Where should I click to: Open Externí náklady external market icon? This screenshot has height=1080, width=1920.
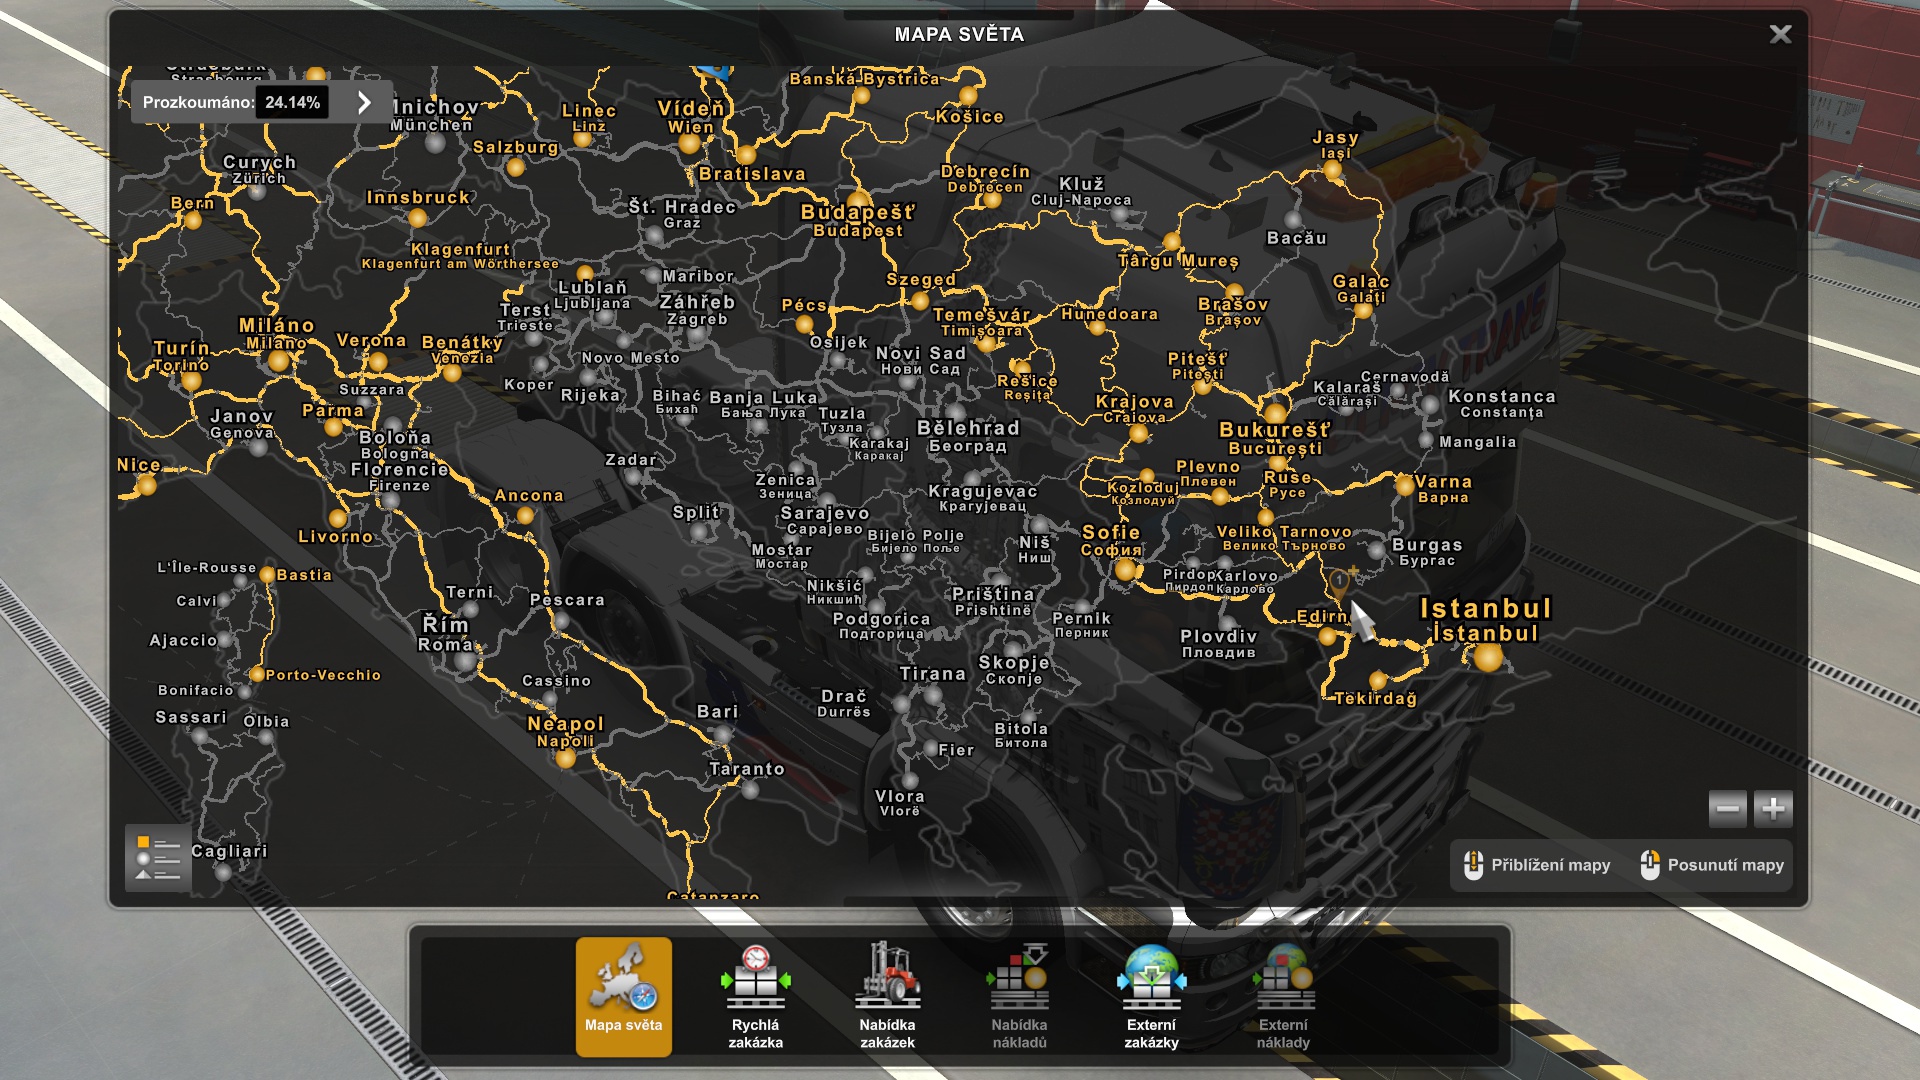click(1283, 995)
